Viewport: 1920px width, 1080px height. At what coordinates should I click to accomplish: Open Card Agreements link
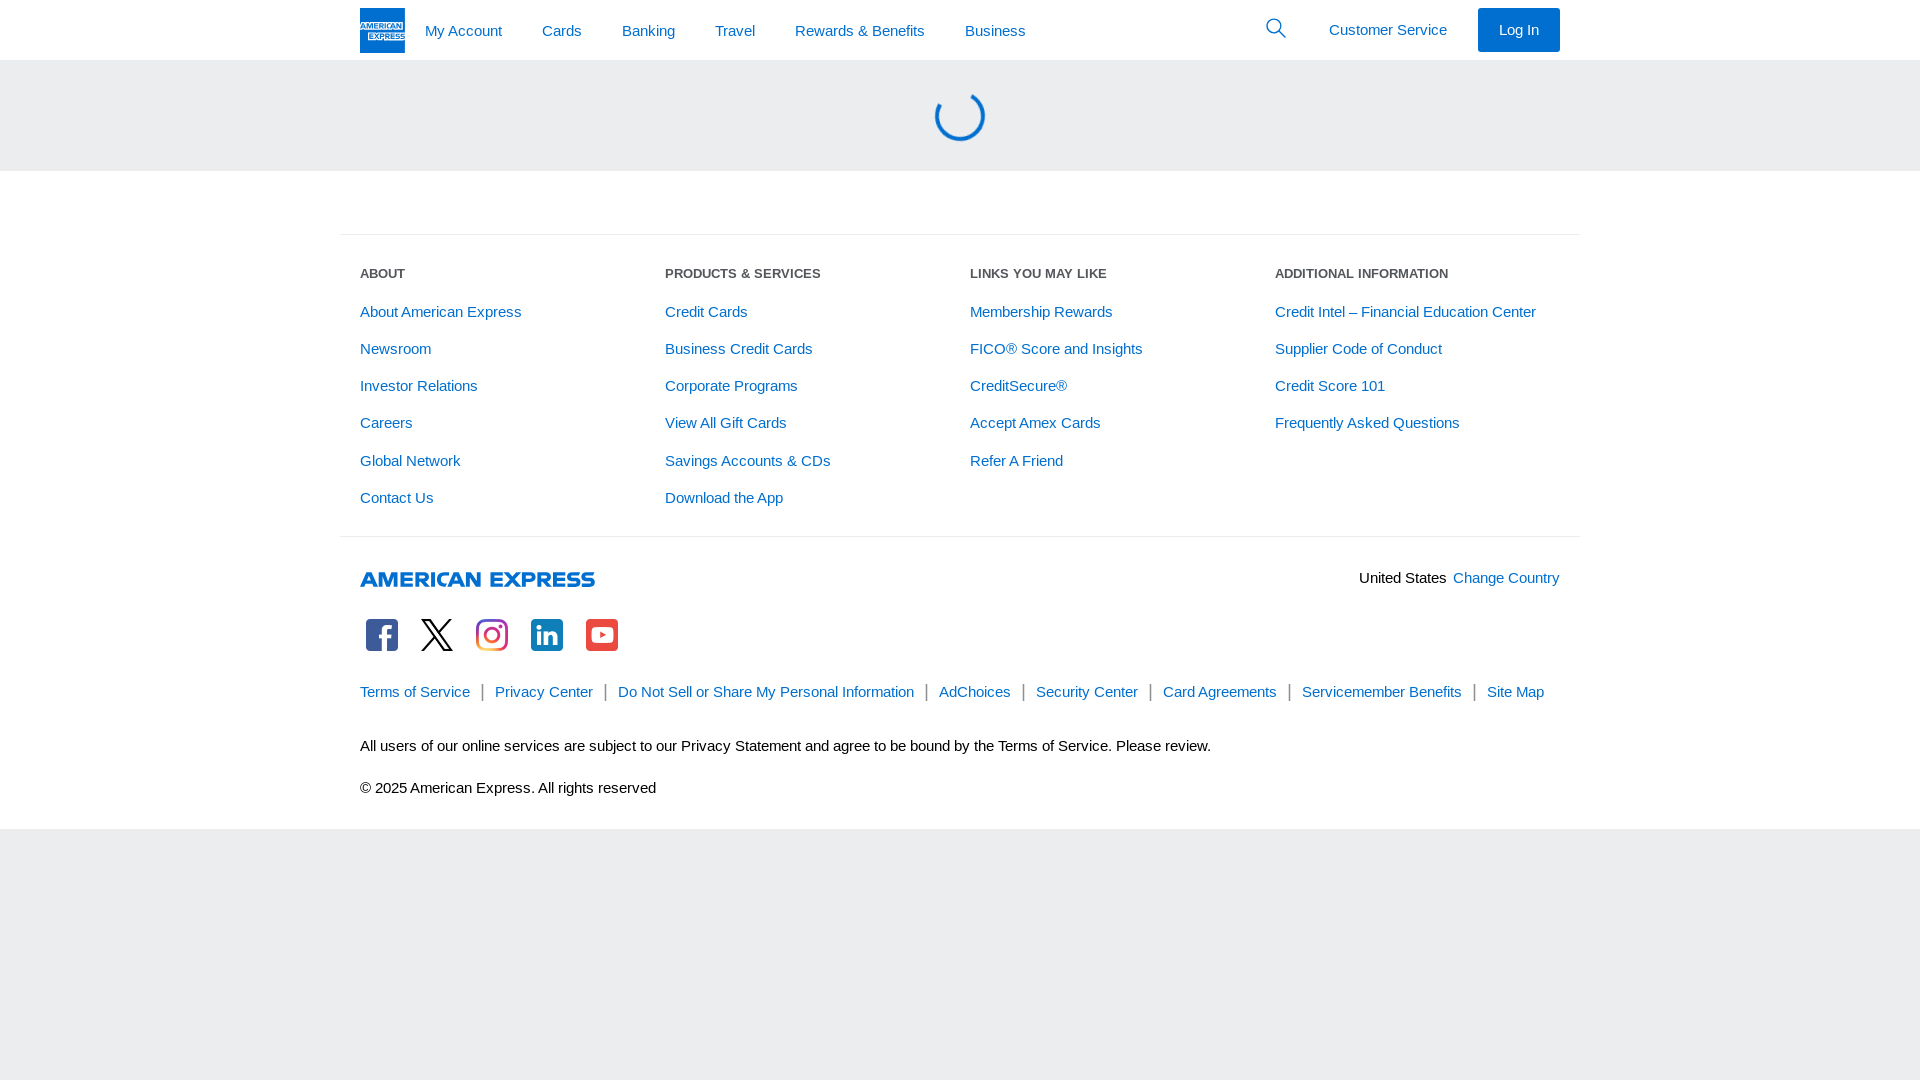[x=1220, y=692]
